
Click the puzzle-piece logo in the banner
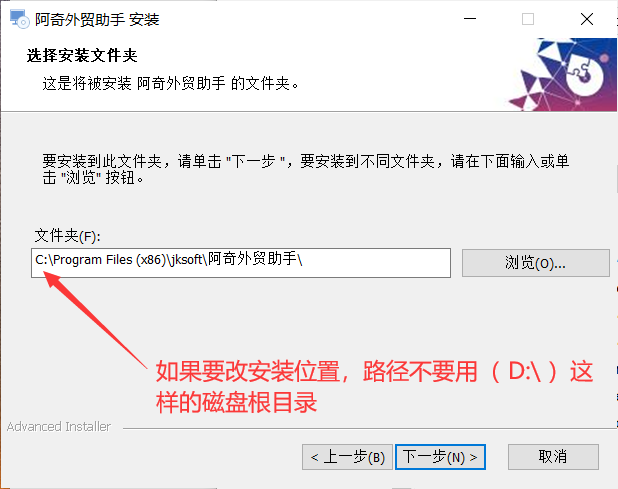(x=584, y=74)
